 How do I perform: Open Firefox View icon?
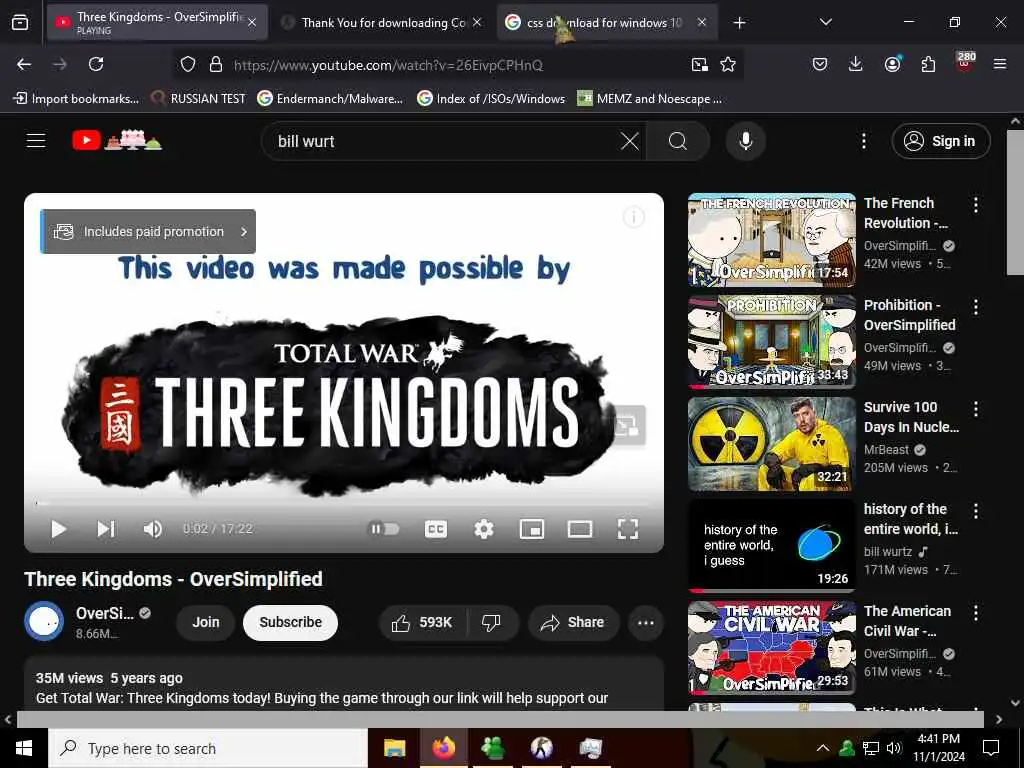pyautogui.click(x=20, y=23)
